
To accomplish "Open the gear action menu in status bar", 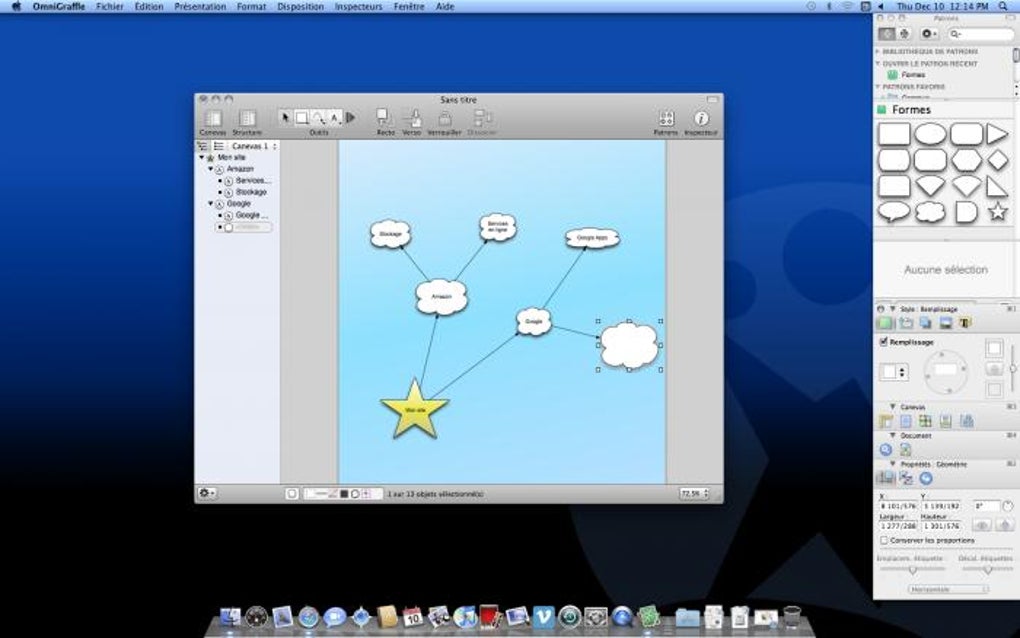I will 207,494.
